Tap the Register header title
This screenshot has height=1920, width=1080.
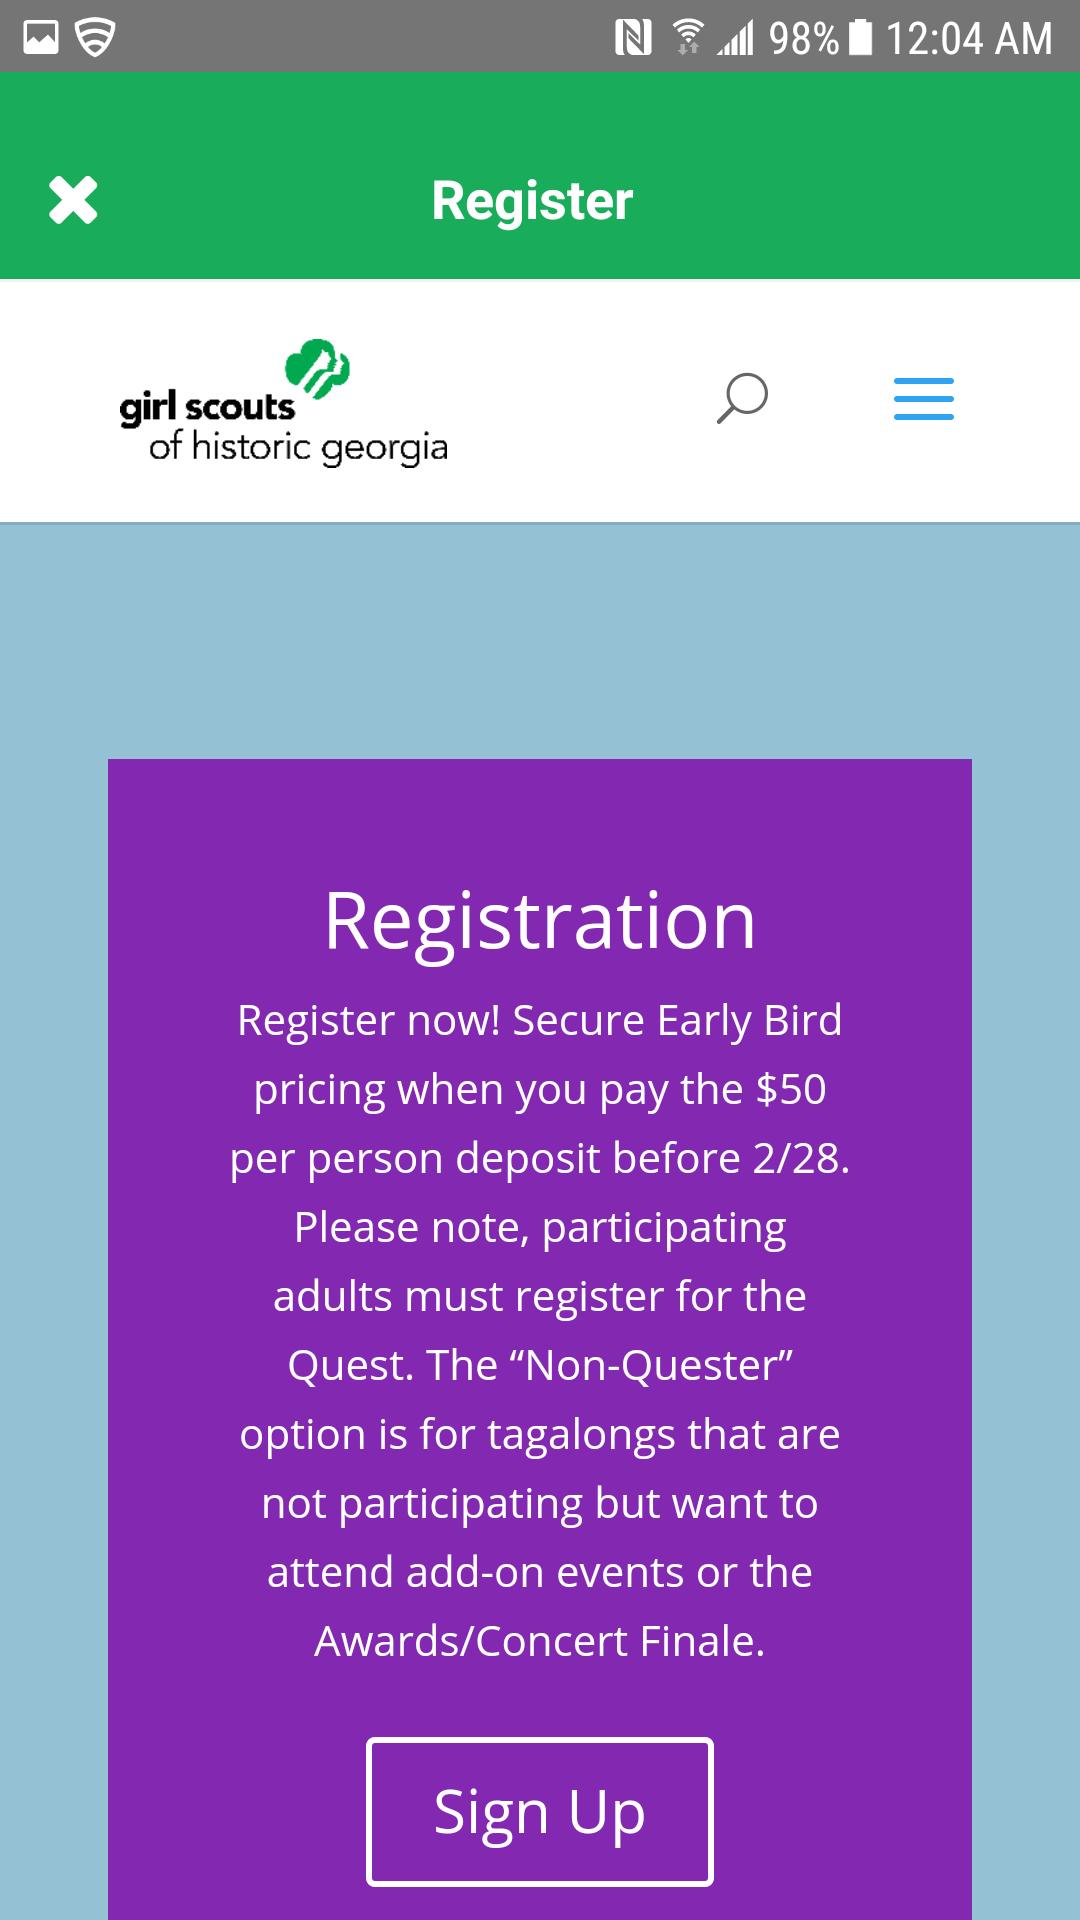tap(532, 200)
